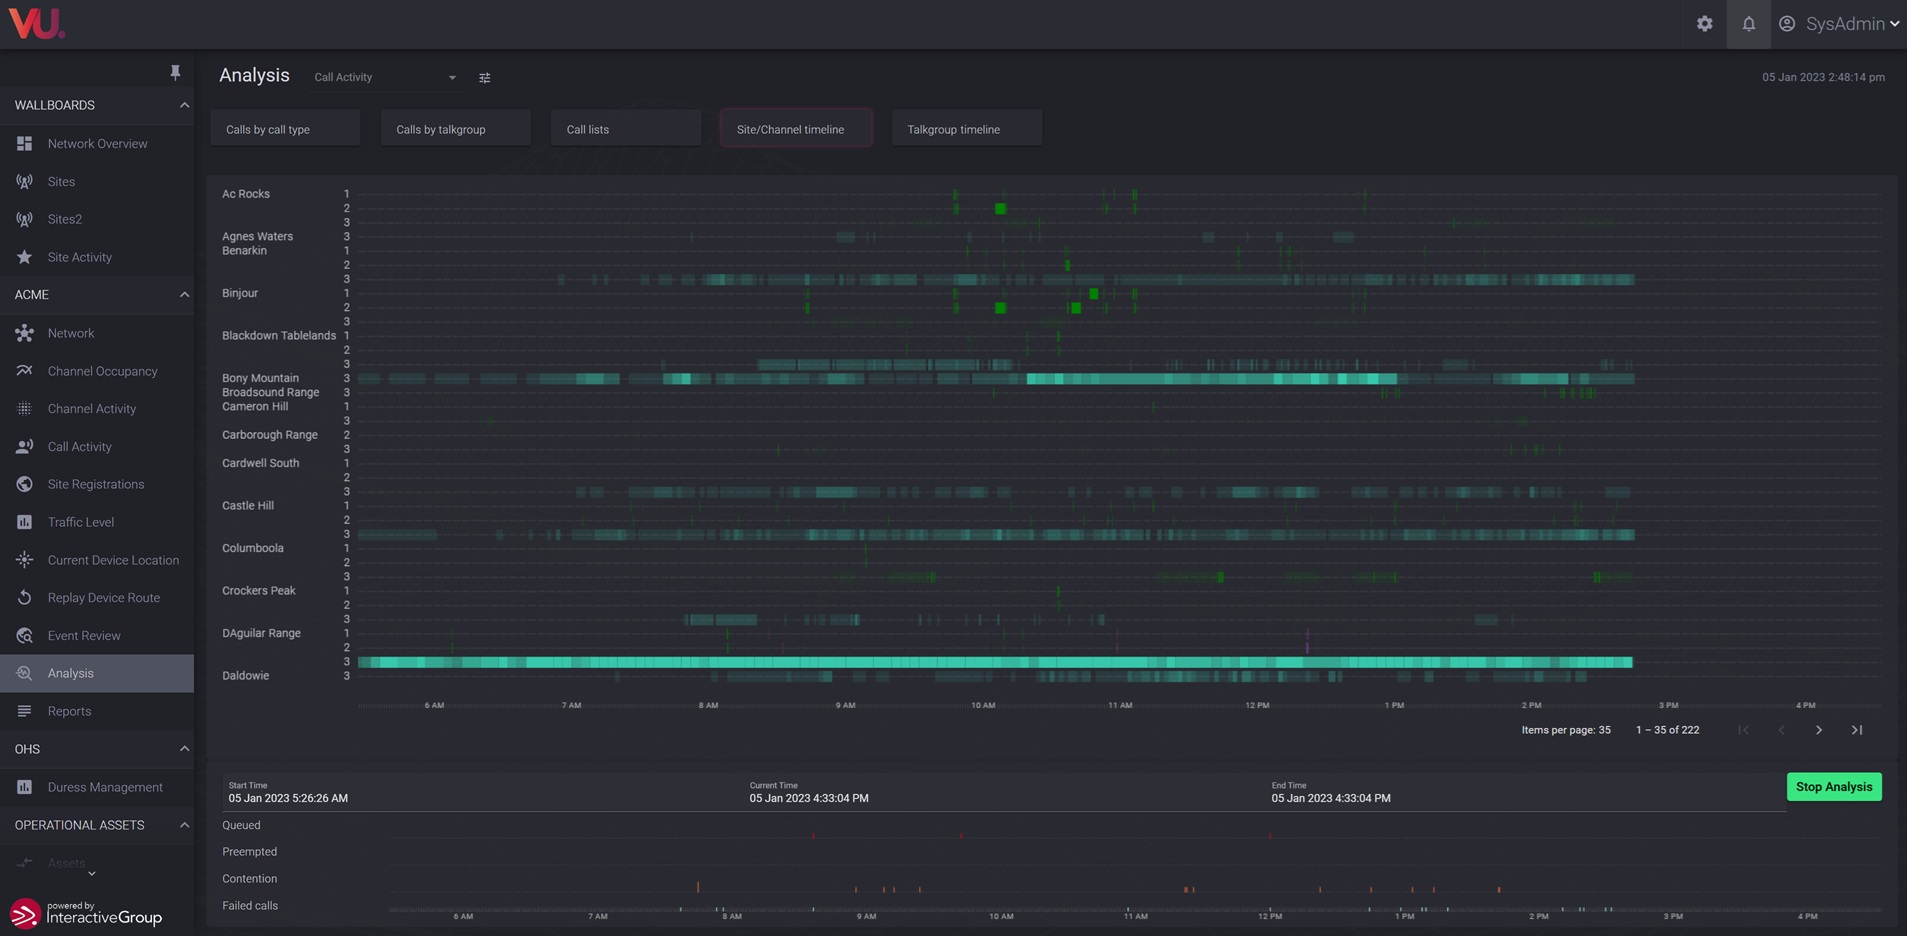Collapse the OPERATIONAL ASSETS section
This screenshot has width=1907, height=936.
click(x=184, y=825)
